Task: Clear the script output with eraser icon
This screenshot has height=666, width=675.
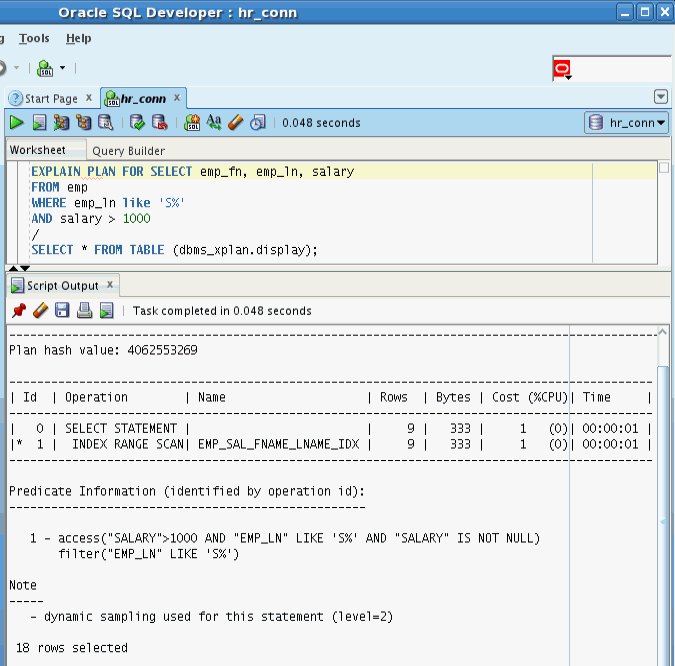Action: (x=40, y=311)
